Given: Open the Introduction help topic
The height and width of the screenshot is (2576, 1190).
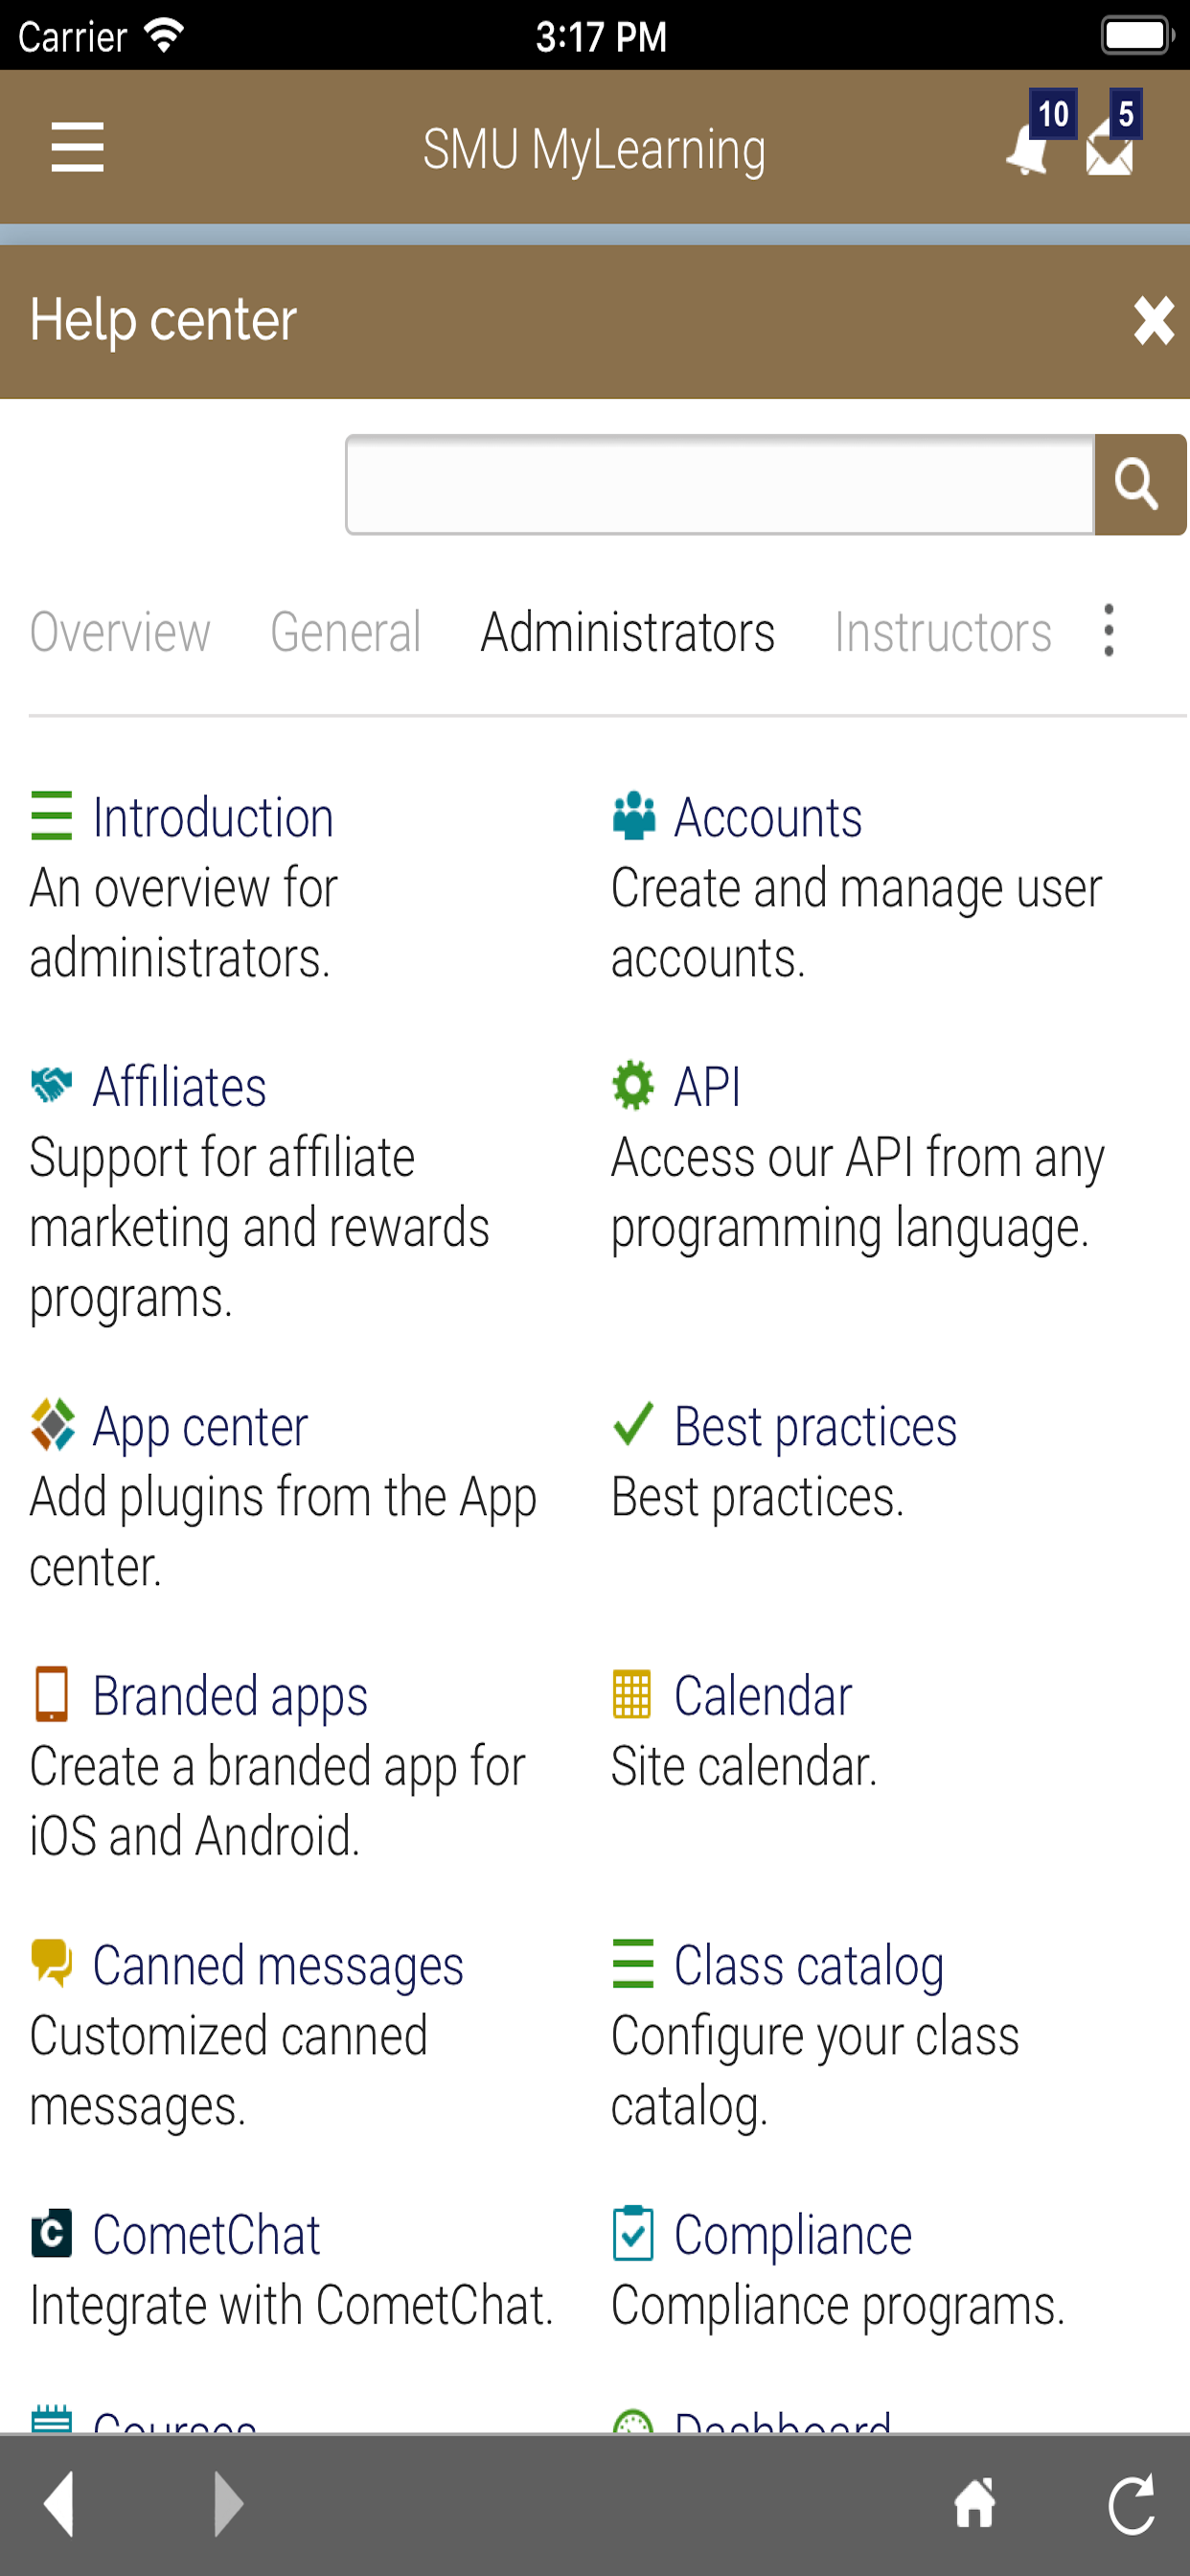Looking at the screenshot, I should click(213, 818).
